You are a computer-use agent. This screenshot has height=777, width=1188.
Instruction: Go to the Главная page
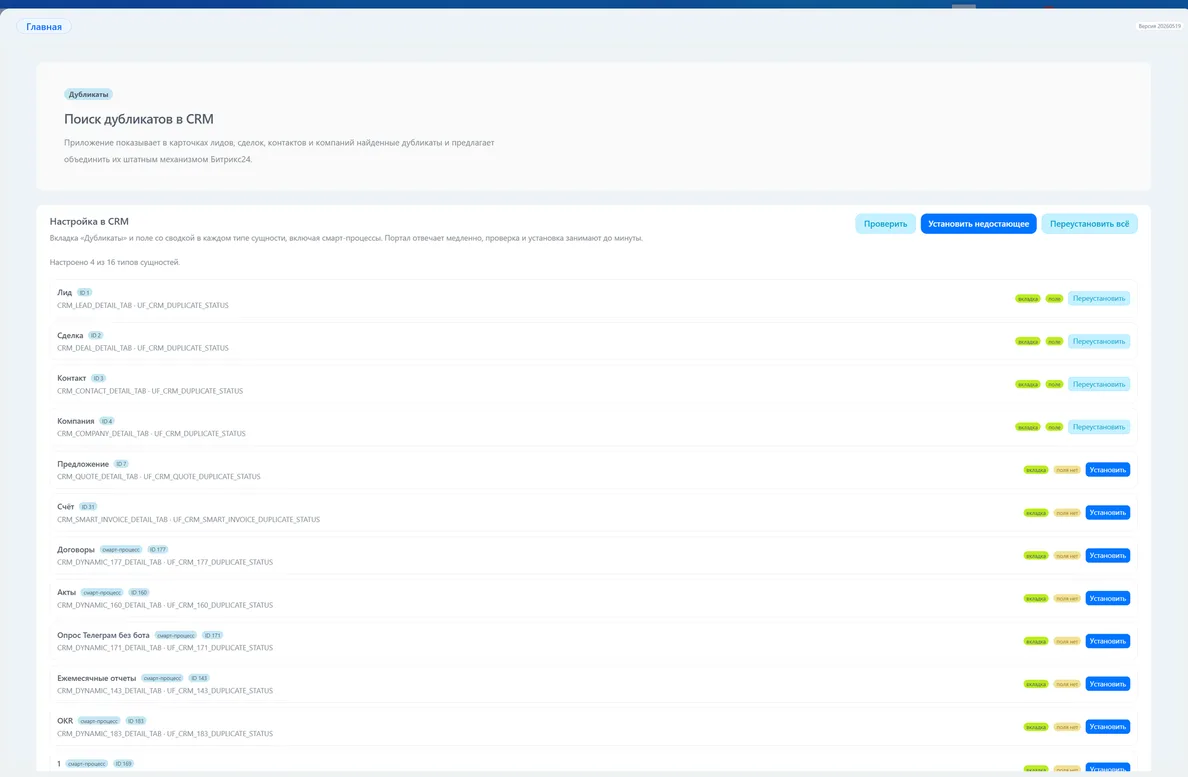point(44,27)
